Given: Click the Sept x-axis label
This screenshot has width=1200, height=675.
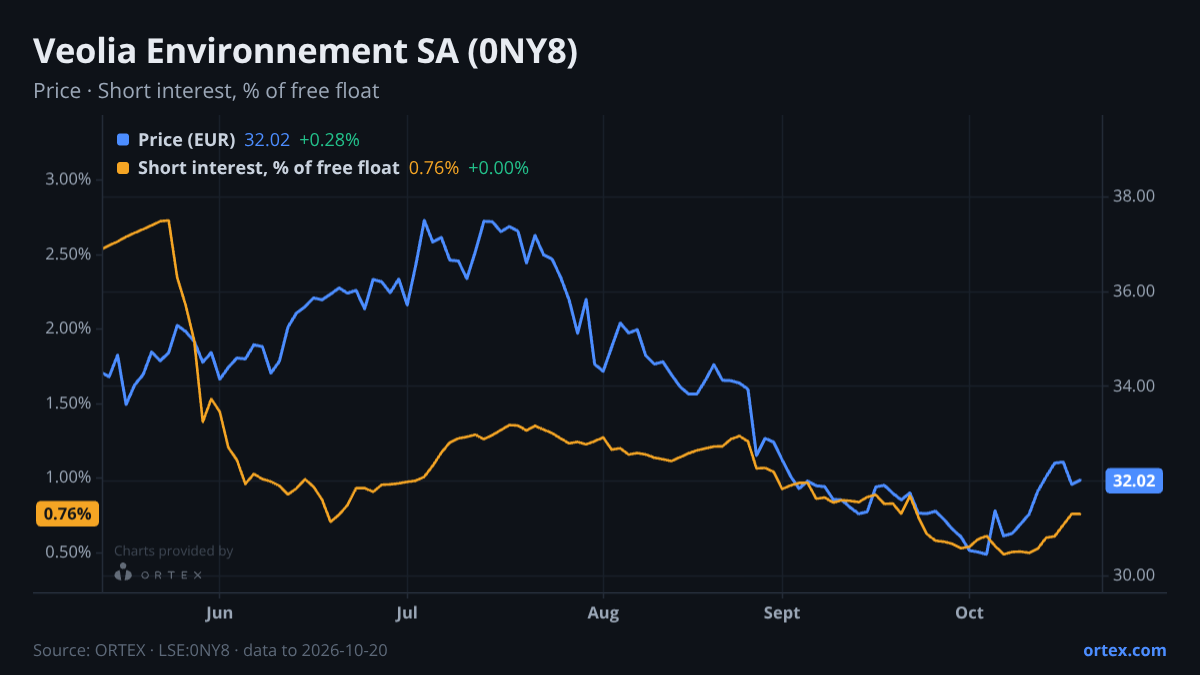Looking at the screenshot, I should click(x=782, y=613).
